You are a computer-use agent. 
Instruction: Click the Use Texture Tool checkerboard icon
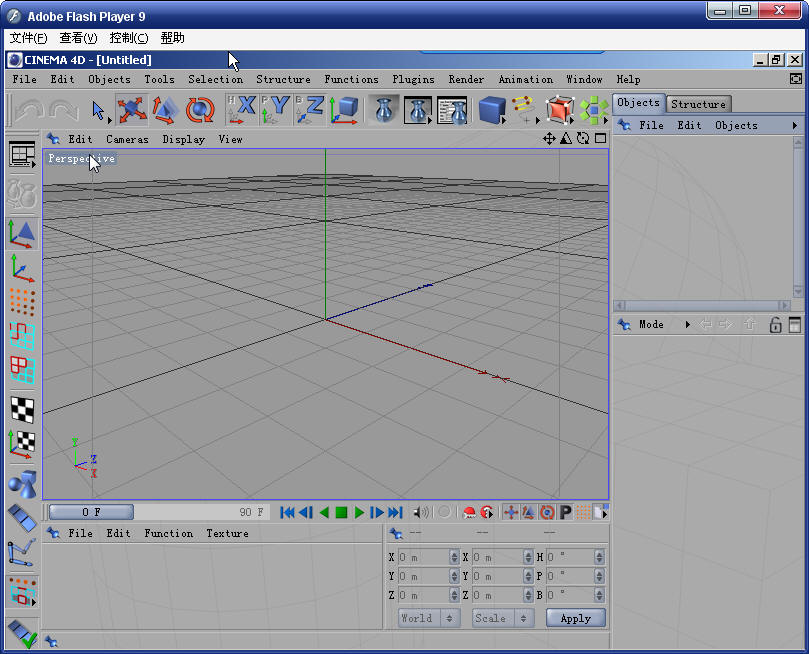tap(22, 409)
